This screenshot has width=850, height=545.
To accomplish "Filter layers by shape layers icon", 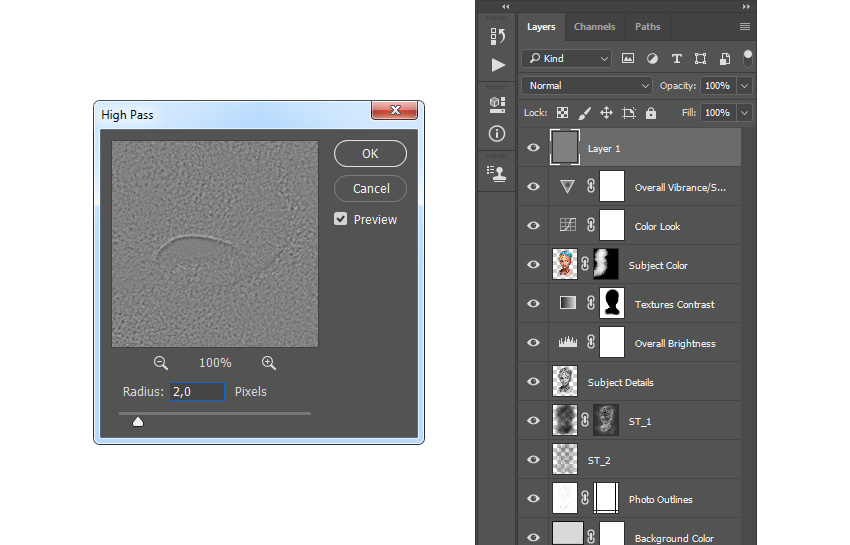I will click(700, 59).
